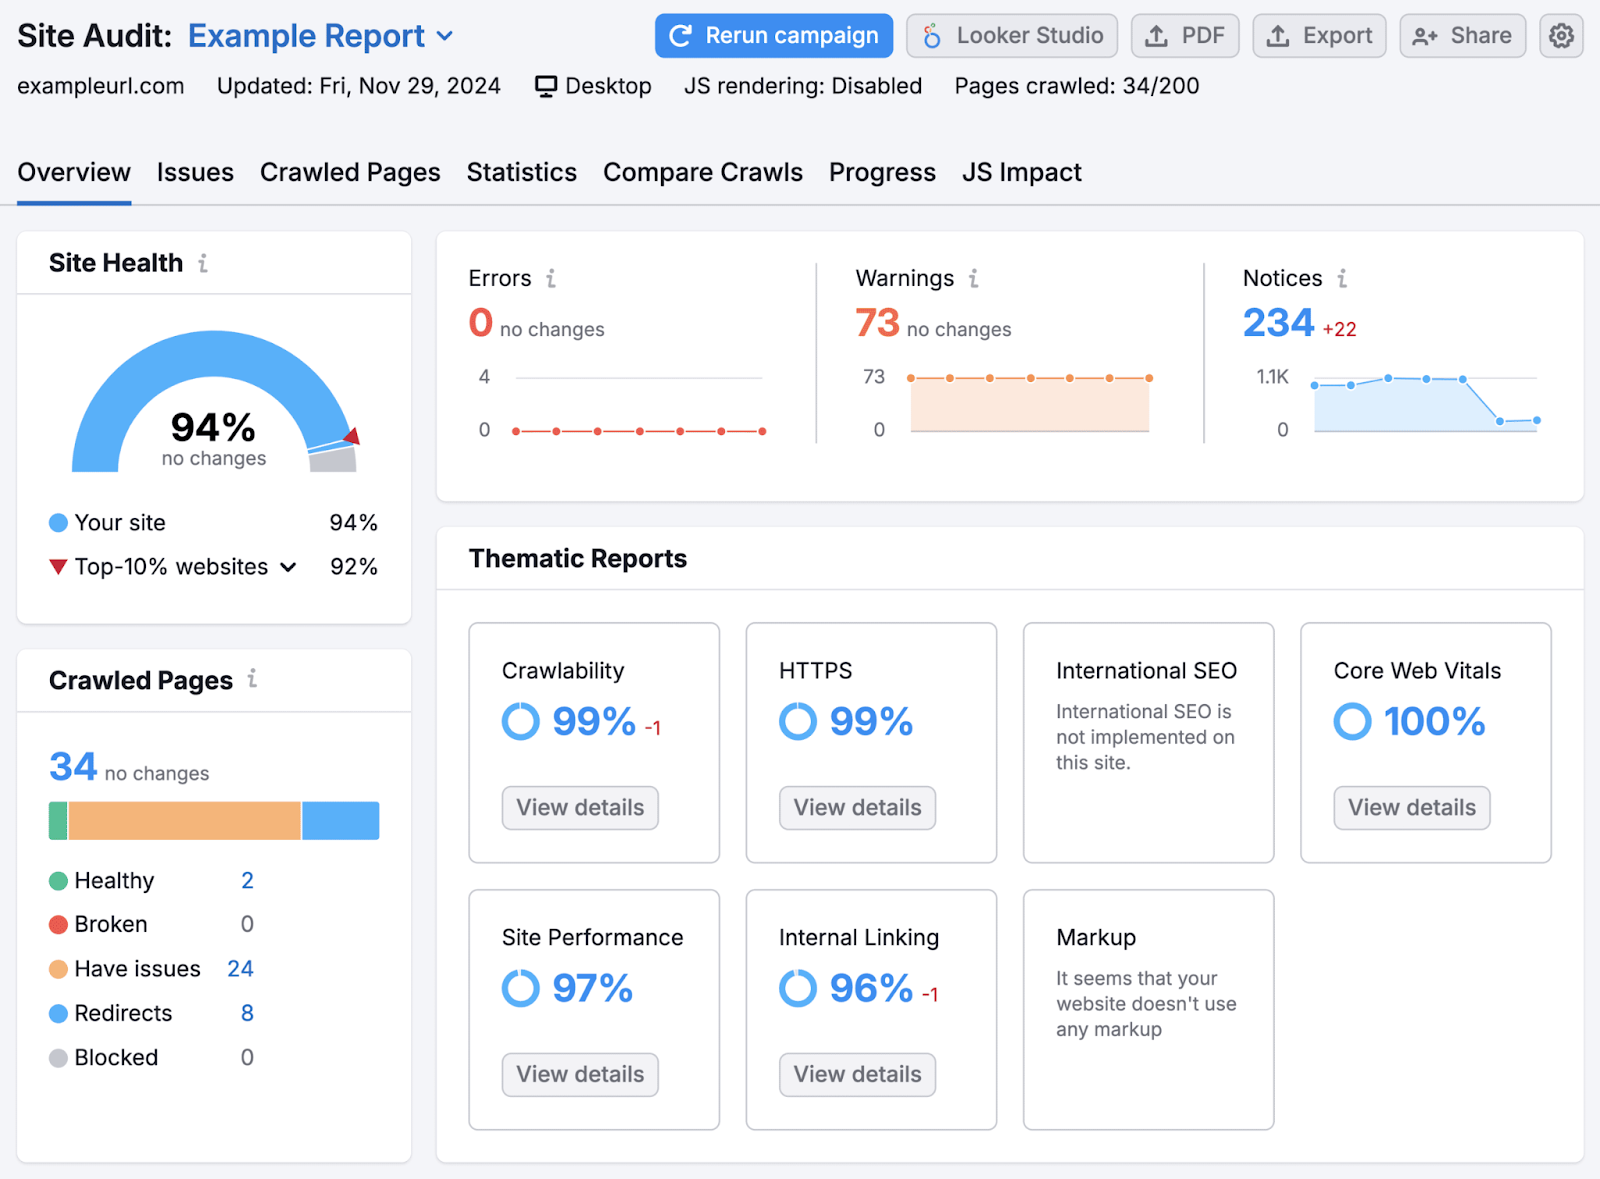Click the Desktop device icon
The height and width of the screenshot is (1179, 1600).
[543, 85]
